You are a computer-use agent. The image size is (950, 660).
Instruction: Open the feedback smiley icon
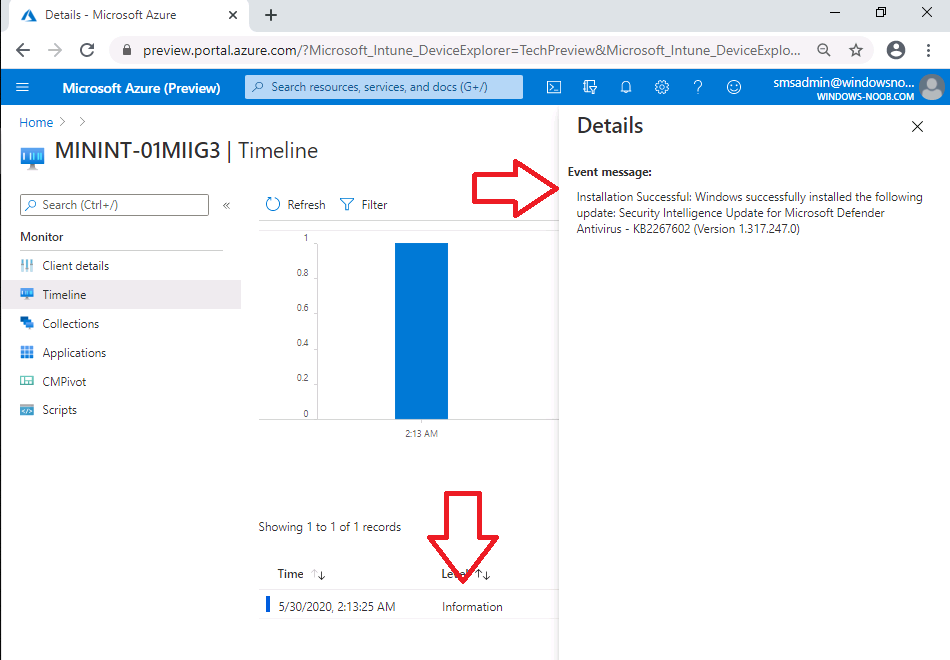click(x=734, y=87)
